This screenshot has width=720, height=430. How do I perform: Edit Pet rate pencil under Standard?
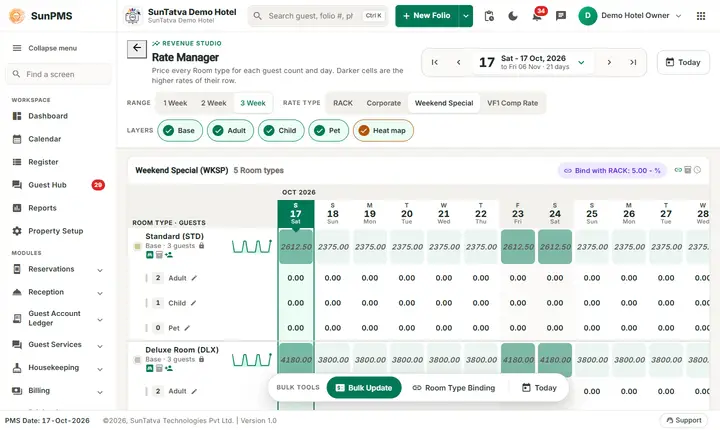pyautogui.click(x=187, y=328)
